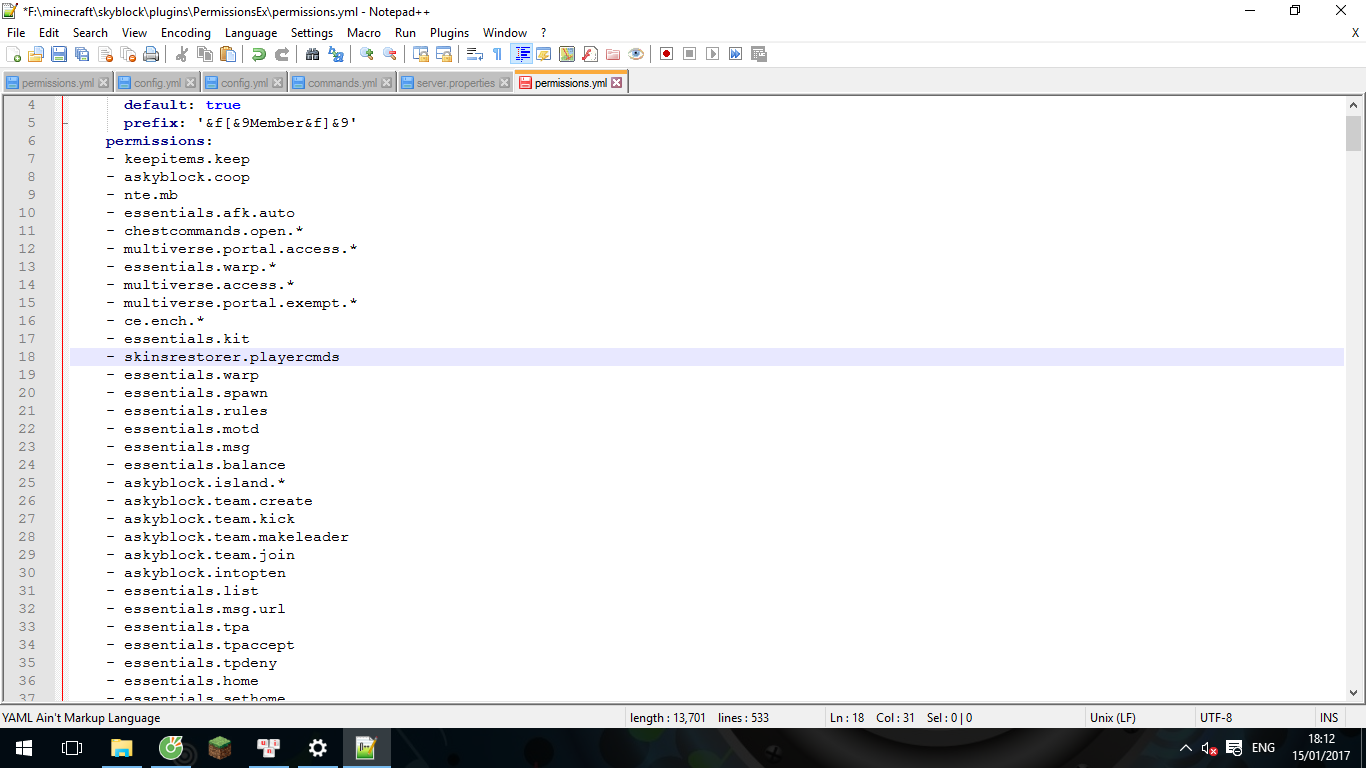Image resolution: width=1366 pixels, height=768 pixels.
Task: Save the current file using the toolbar
Action: tap(59, 54)
